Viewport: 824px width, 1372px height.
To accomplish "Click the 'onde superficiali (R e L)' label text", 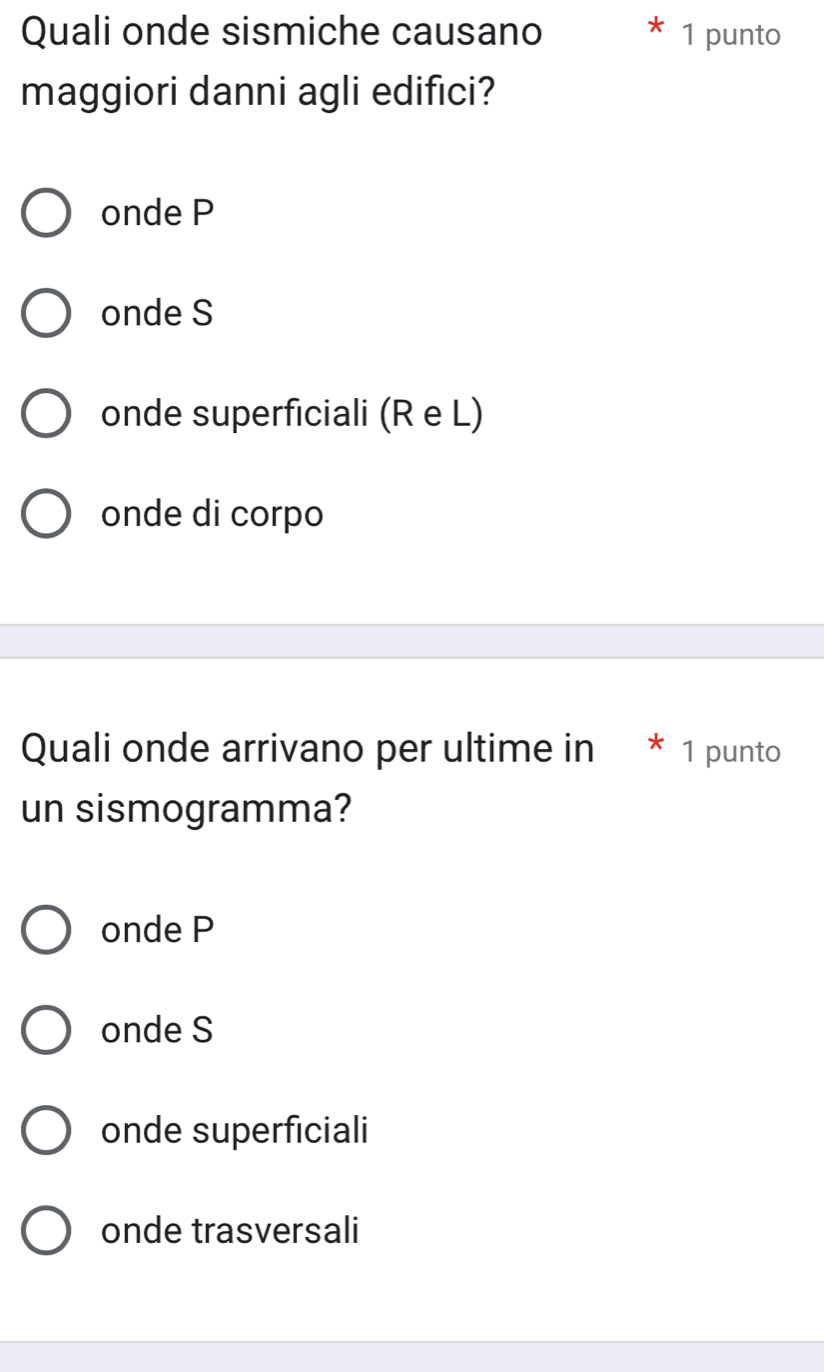I will point(291,414).
